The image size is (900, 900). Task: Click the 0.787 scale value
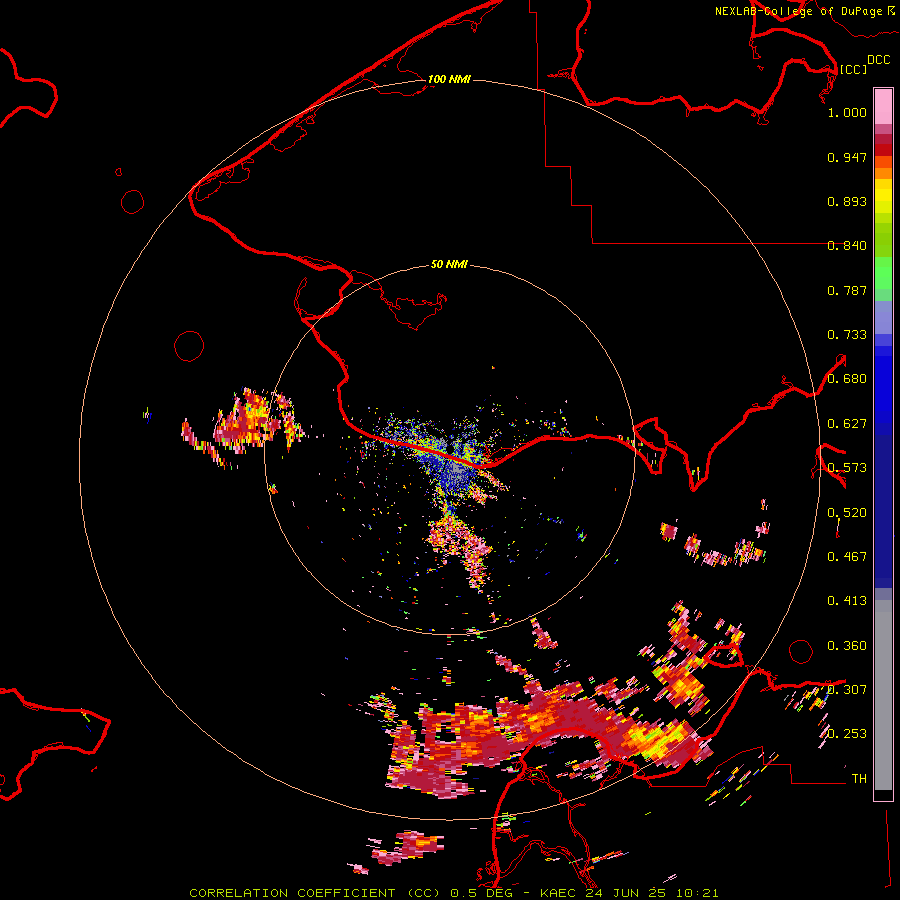[847, 290]
